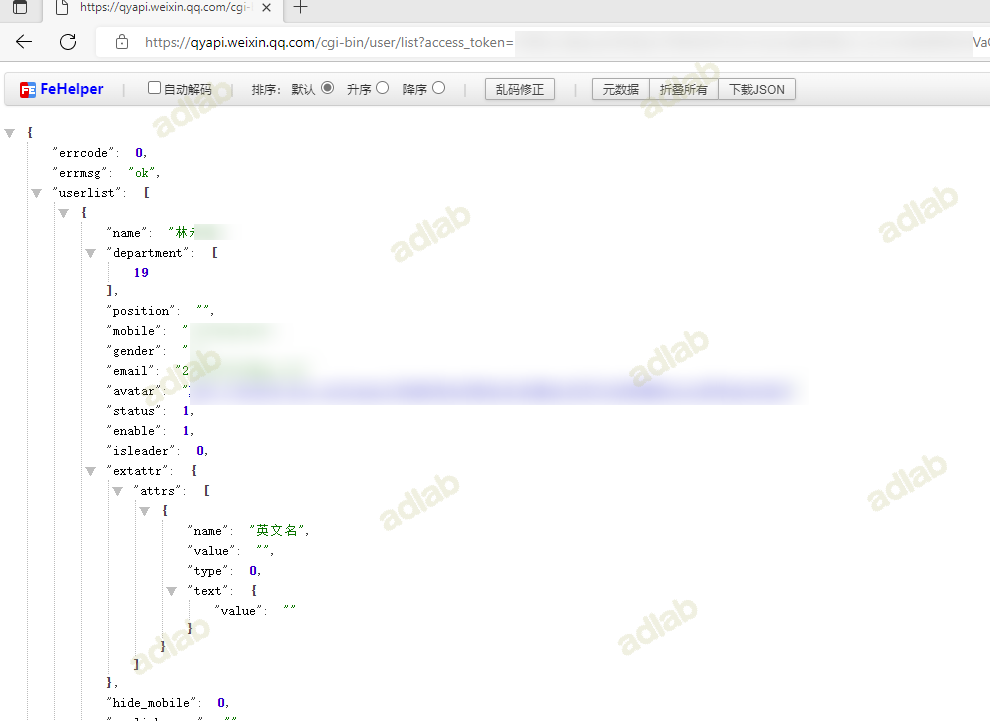Viewport: 990px width, 721px height.
Task: Enable the 自动解码 checkbox
Action: pyautogui.click(x=154, y=88)
